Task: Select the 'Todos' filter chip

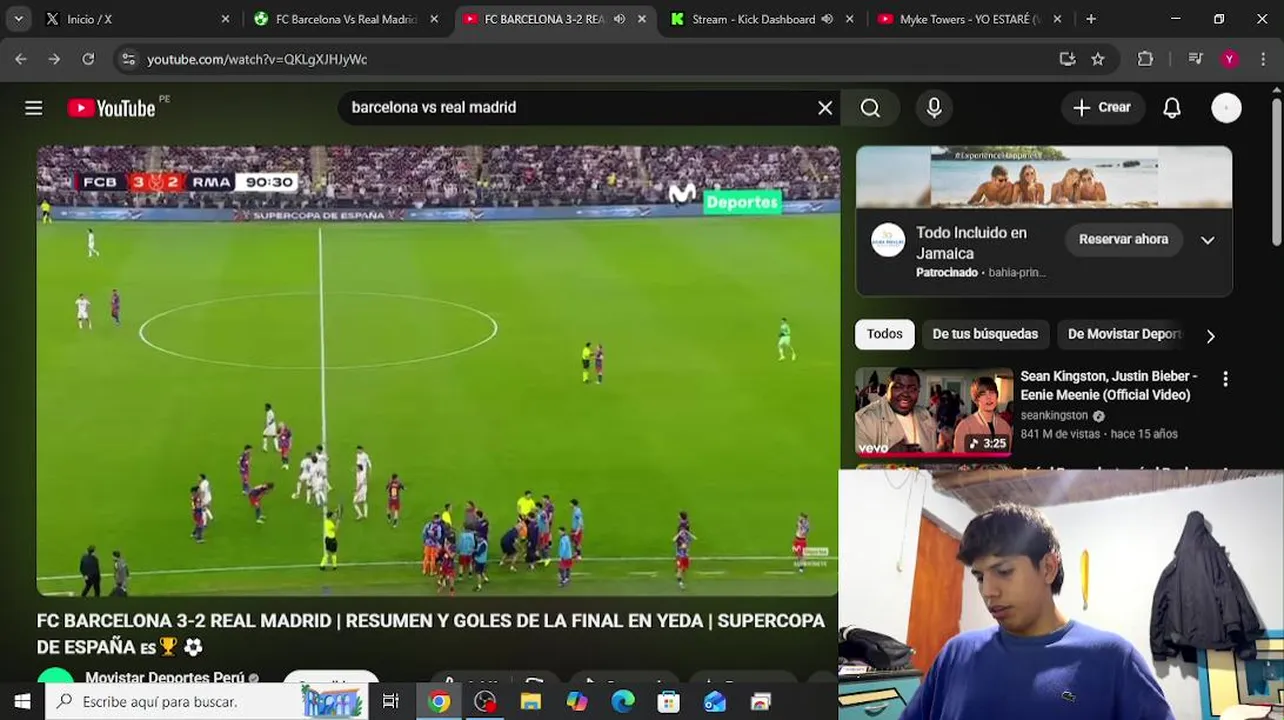Action: (884, 334)
